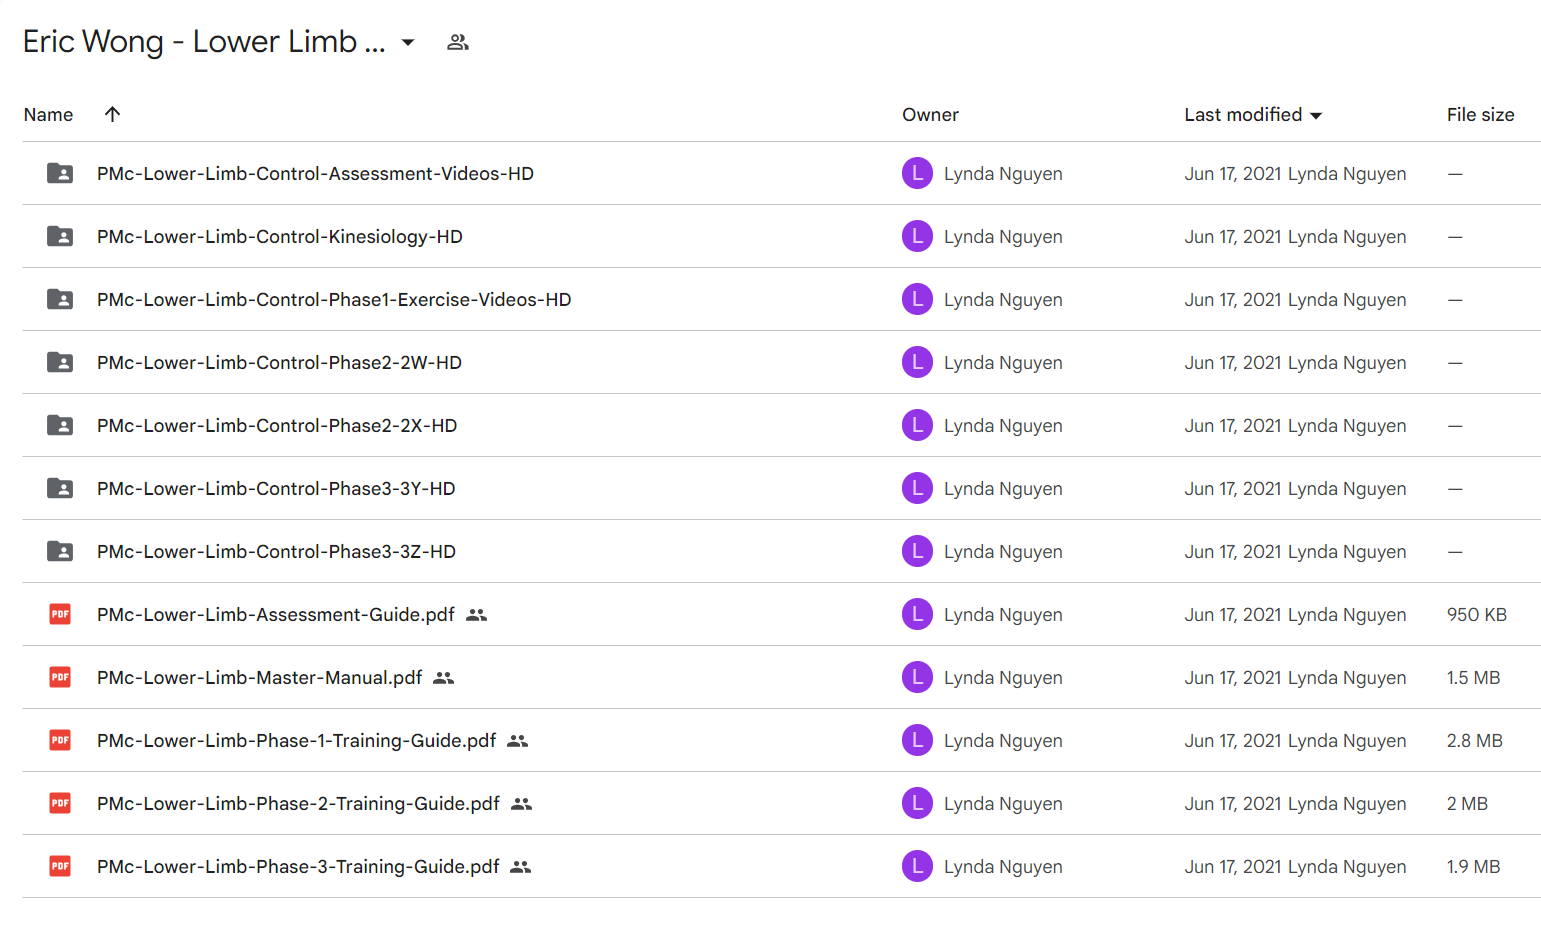Click Lynda Nguyen owner name in Phase3-3Y-HD row
1541x943 pixels.
pyautogui.click(x=1003, y=489)
